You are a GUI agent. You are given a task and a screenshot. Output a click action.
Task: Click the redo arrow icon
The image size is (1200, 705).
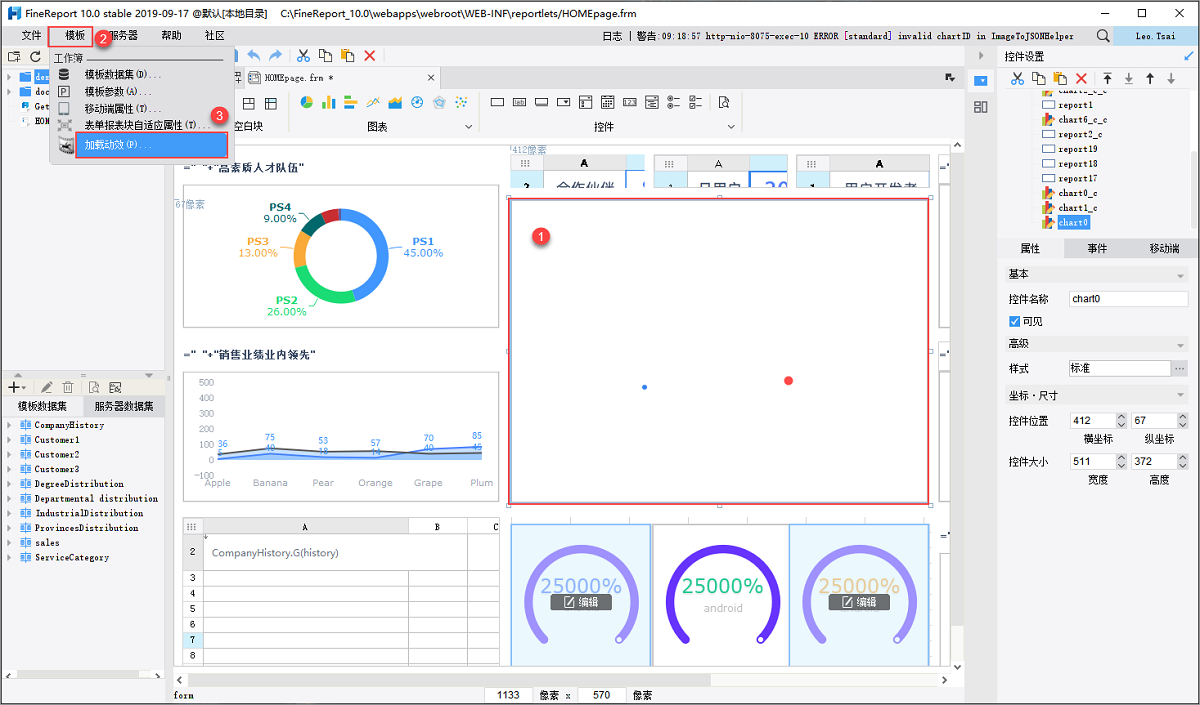pos(276,56)
